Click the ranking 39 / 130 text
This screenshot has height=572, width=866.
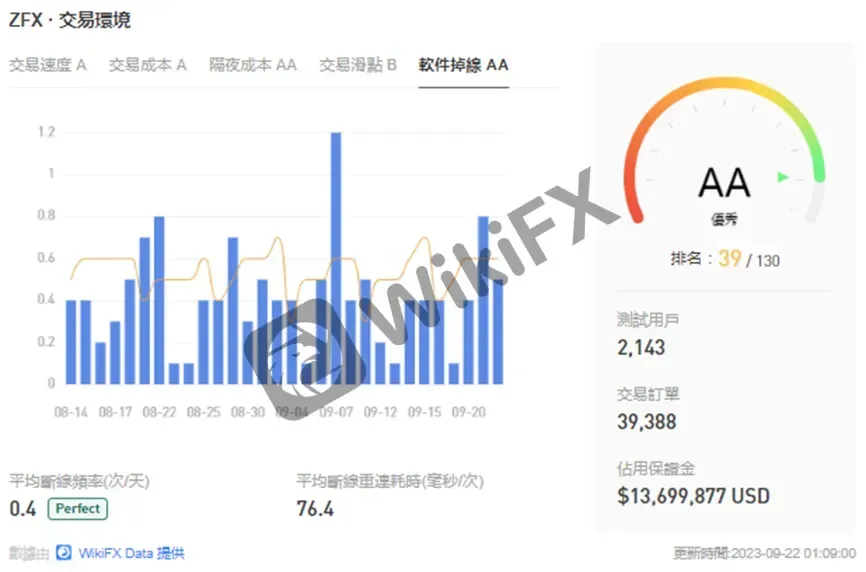pyautogui.click(x=725, y=259)
